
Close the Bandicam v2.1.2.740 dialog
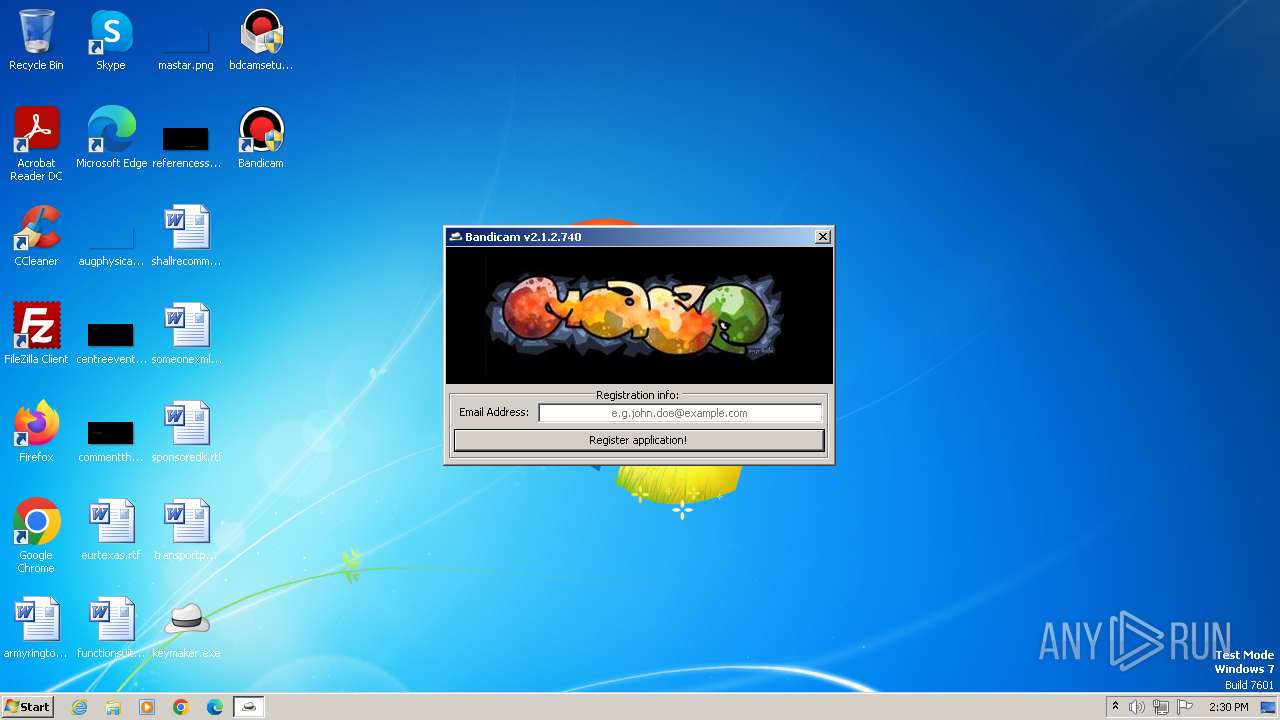click(x=822, y=237)
